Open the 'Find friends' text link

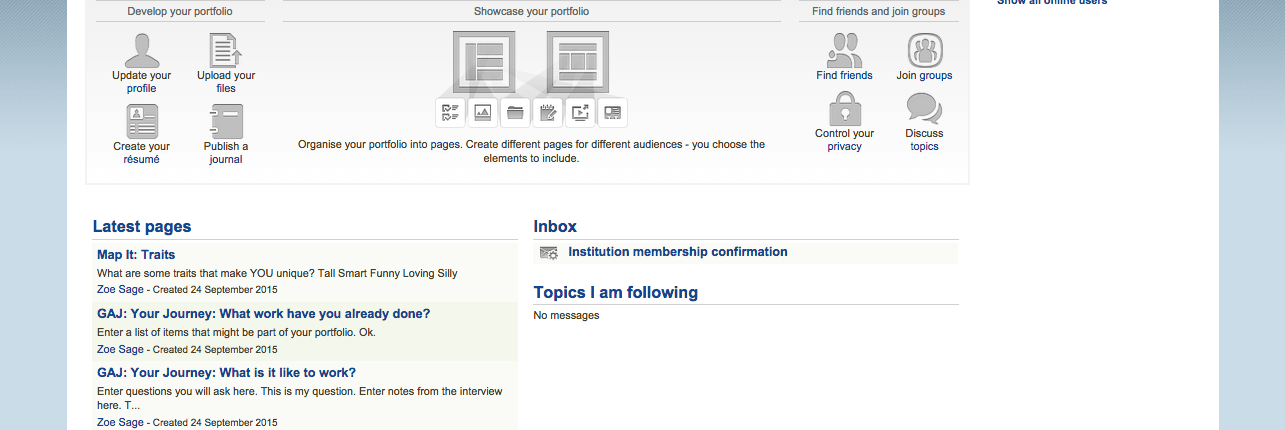[845, 76]
